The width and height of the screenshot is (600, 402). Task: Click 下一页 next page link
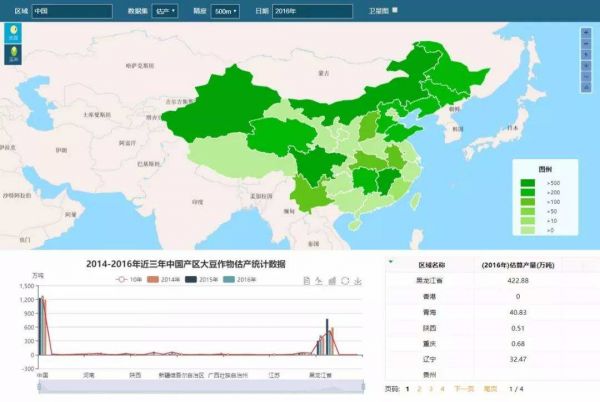[463, 388]
